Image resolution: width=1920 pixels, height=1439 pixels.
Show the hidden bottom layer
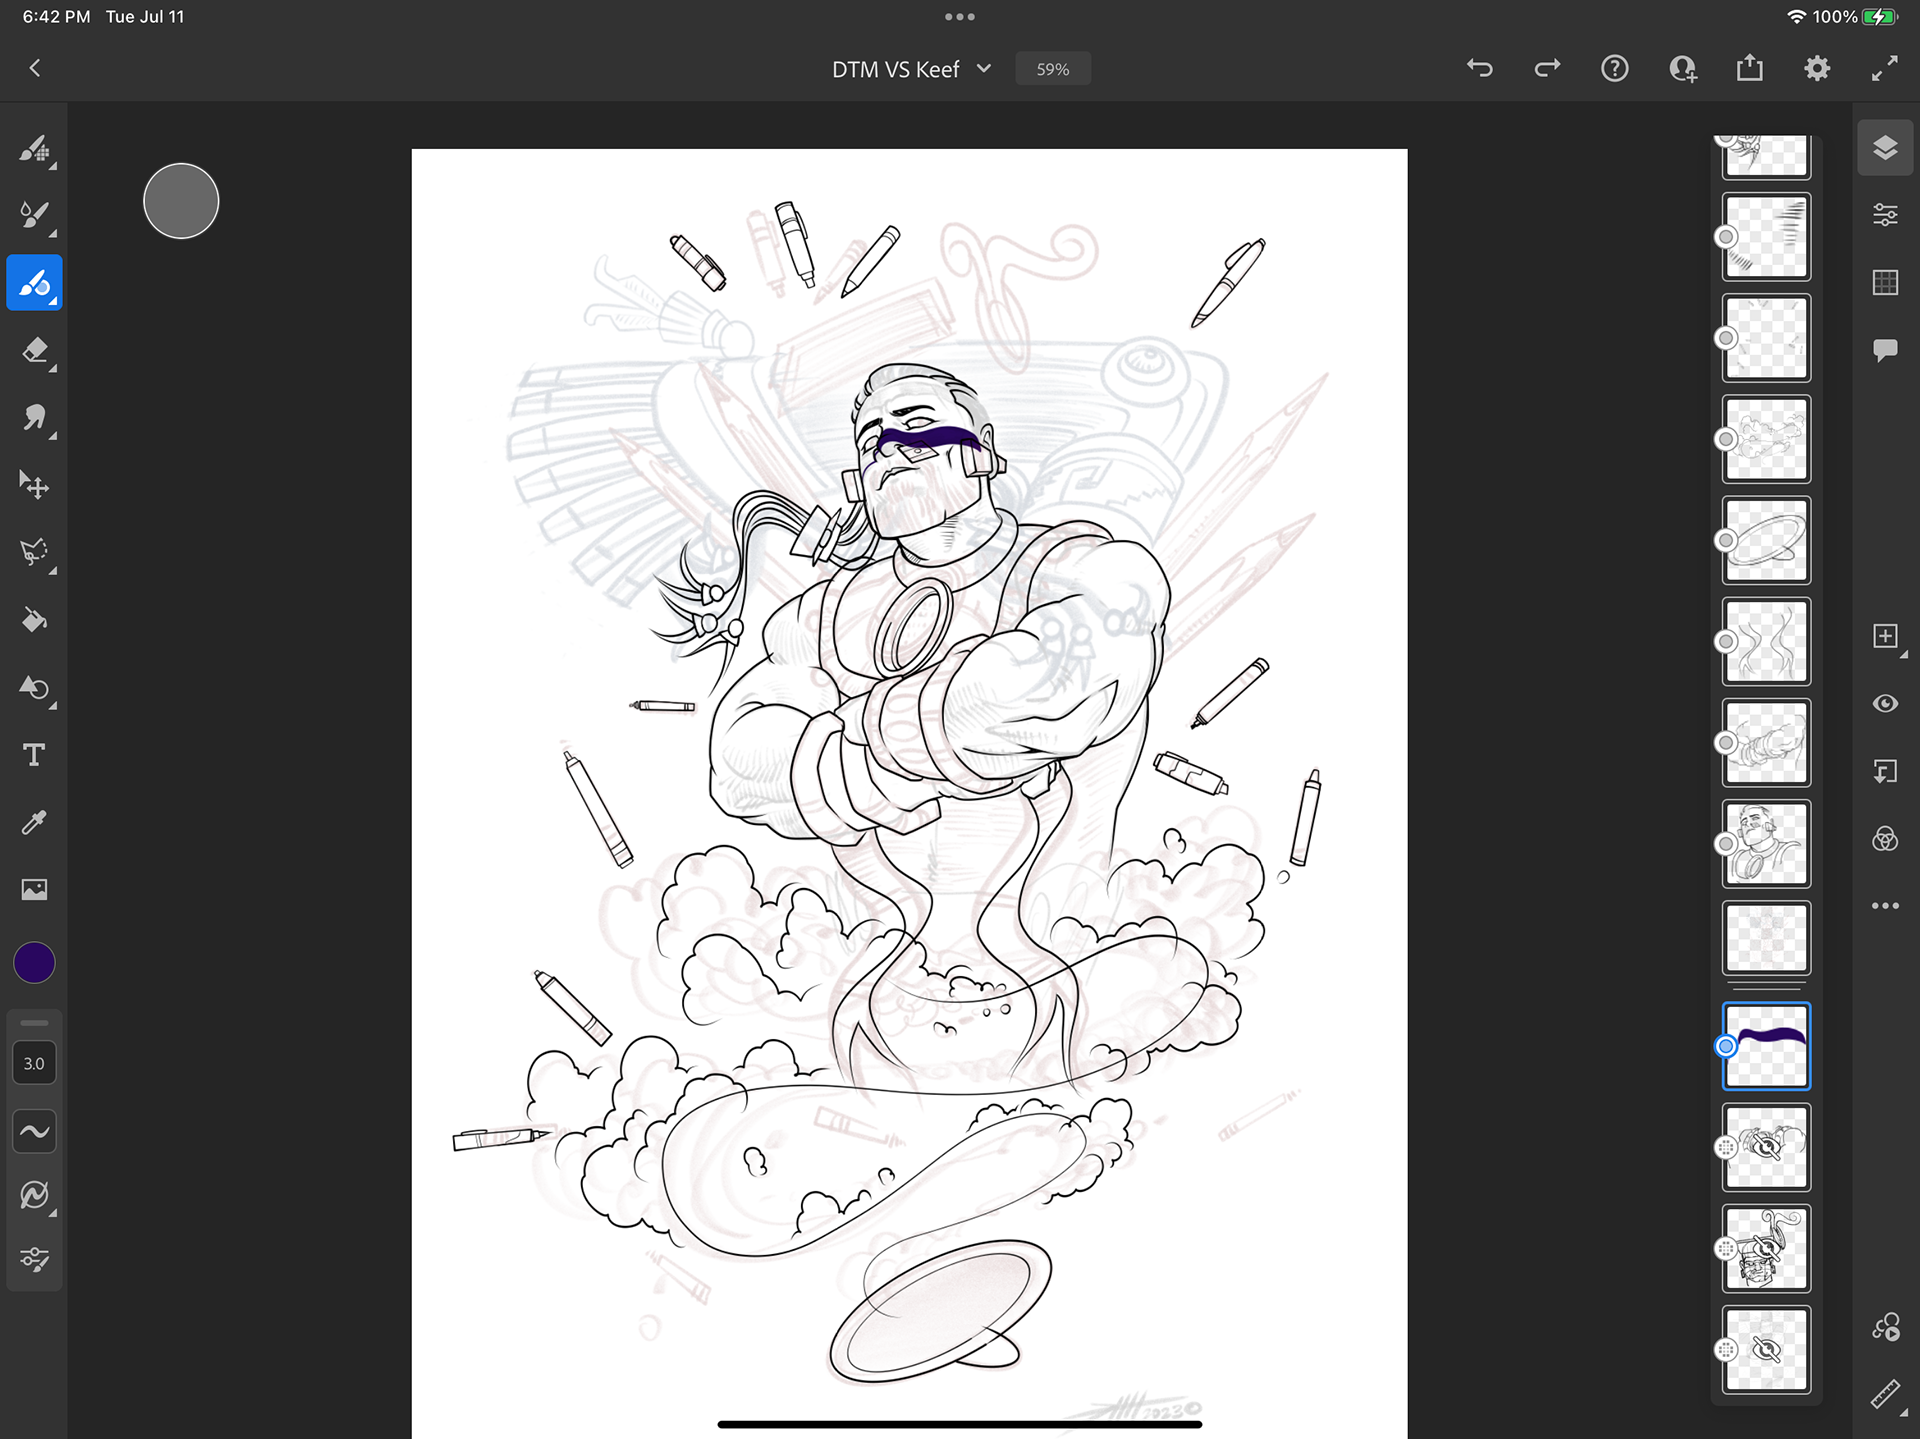click(1766, 1350)
